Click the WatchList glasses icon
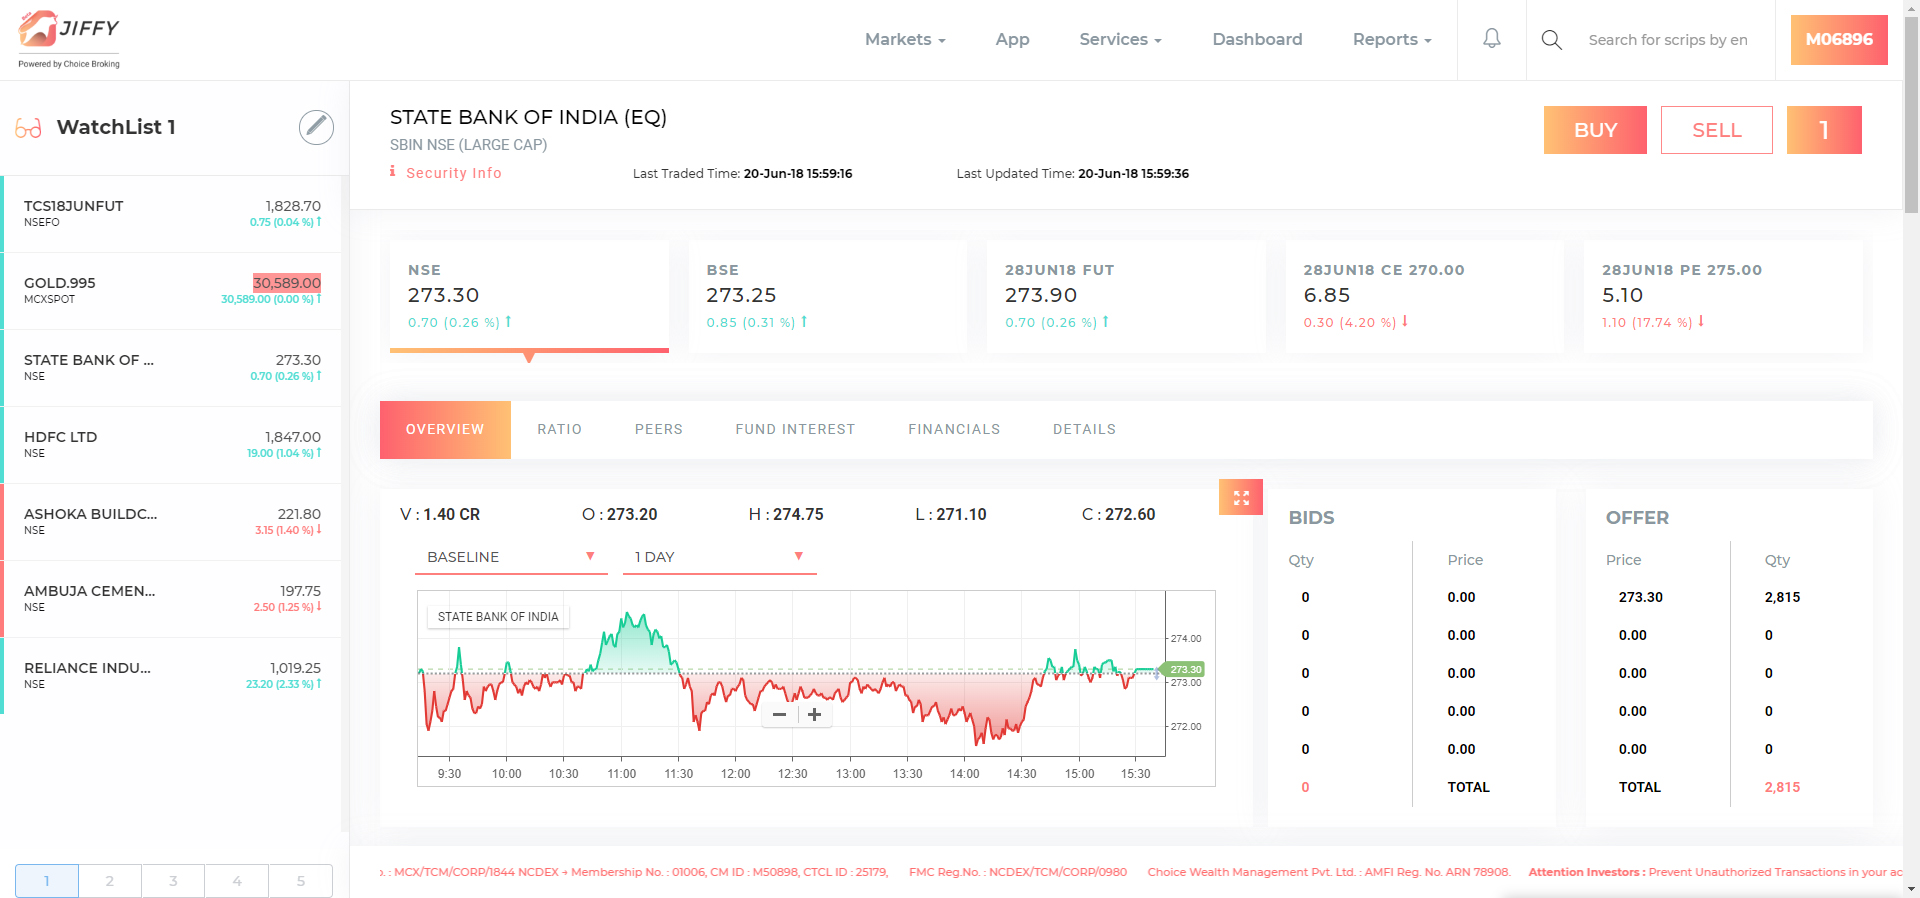1920x898 pixels. tap(28, 128)
